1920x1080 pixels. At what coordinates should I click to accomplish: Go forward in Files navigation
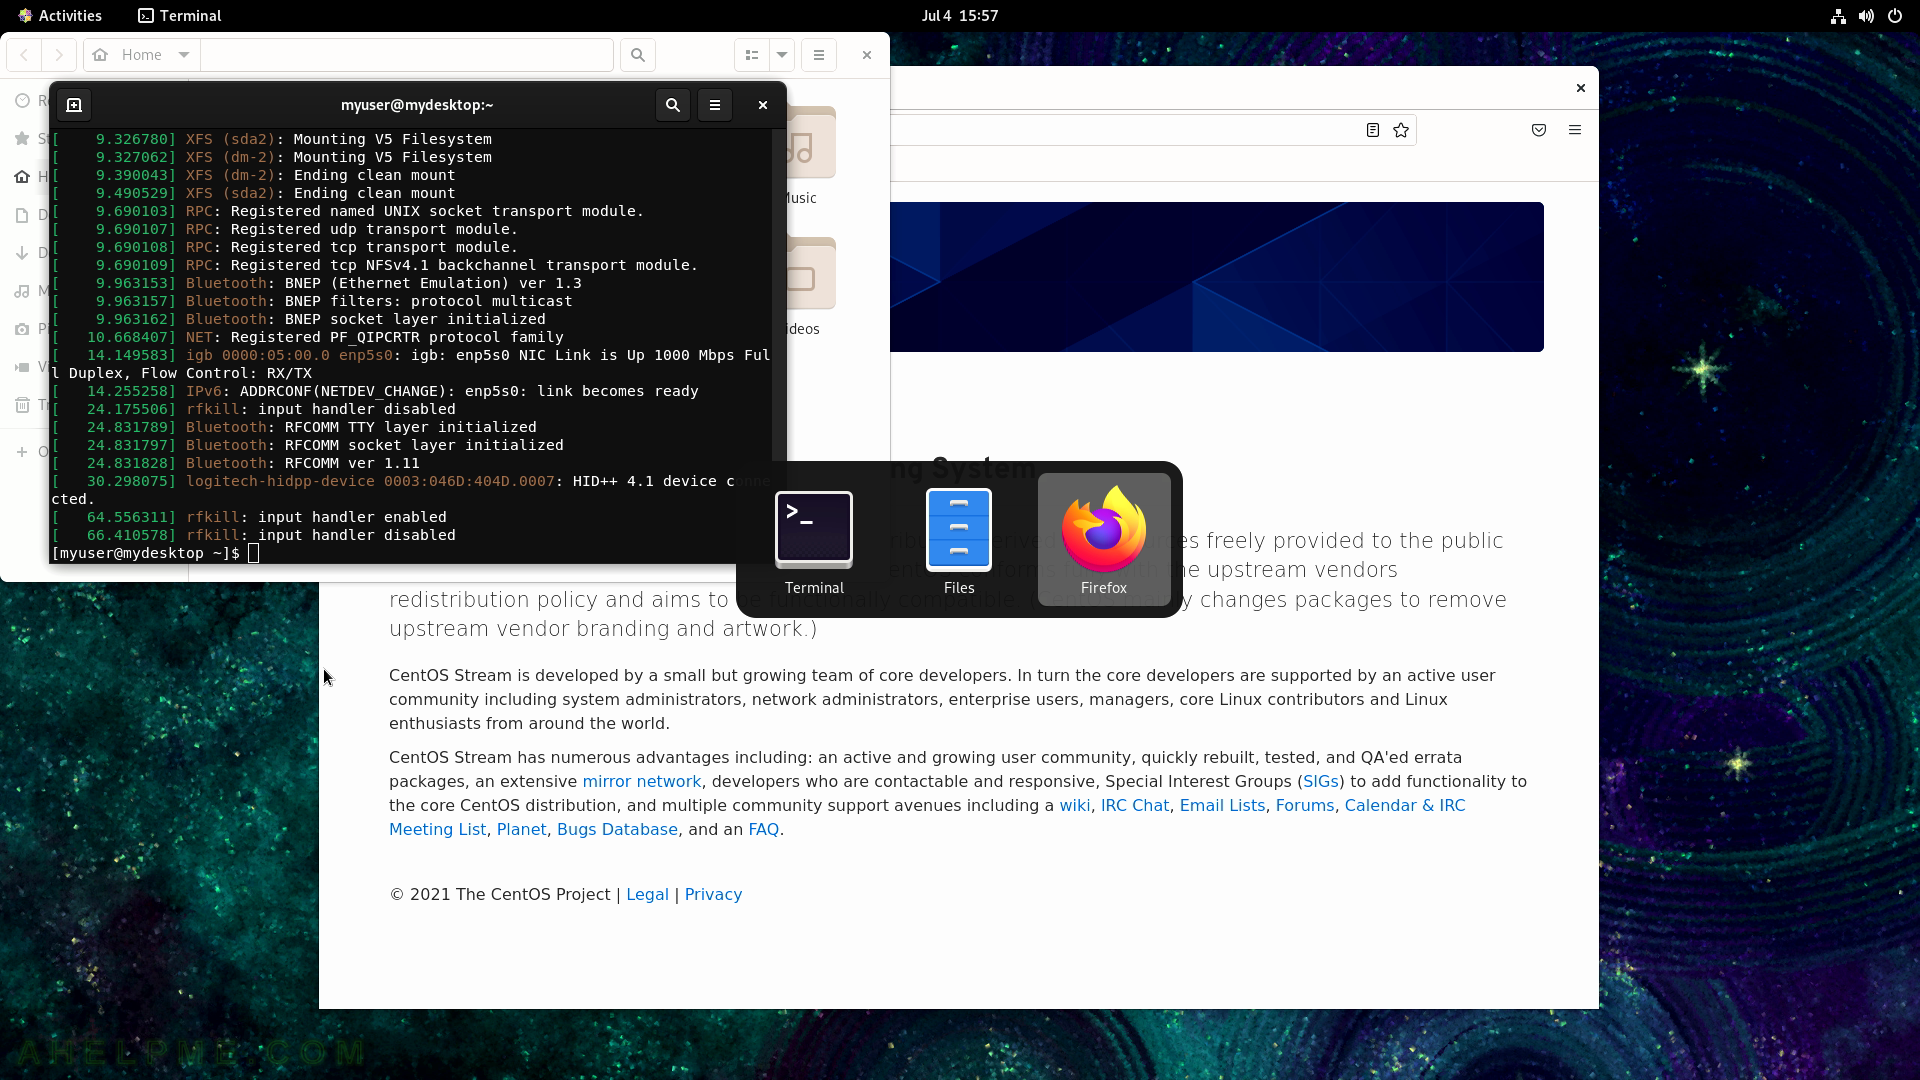pyautogui.click(x=59, y=55)
